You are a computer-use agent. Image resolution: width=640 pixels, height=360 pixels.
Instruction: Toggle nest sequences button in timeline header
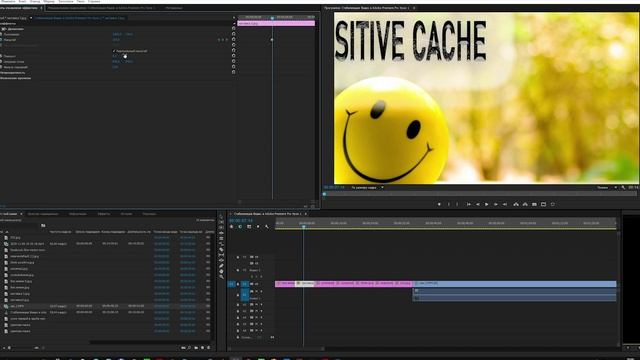(231, 227)
